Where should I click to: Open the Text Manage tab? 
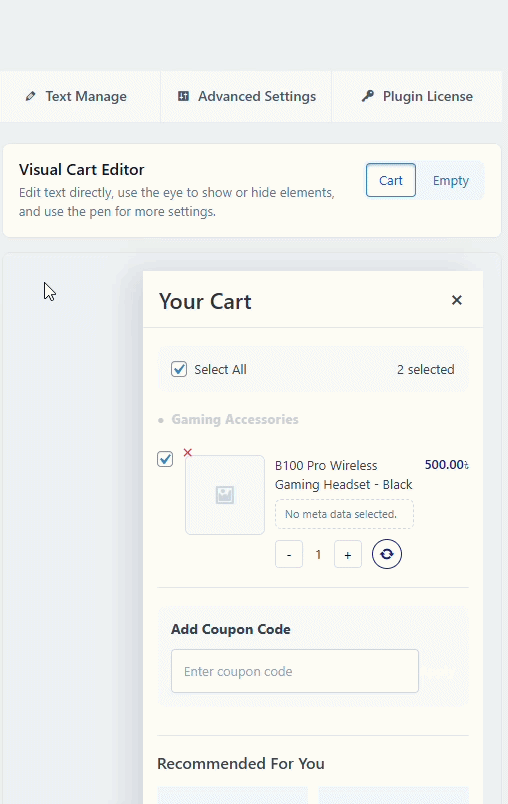tap(76, 96)
